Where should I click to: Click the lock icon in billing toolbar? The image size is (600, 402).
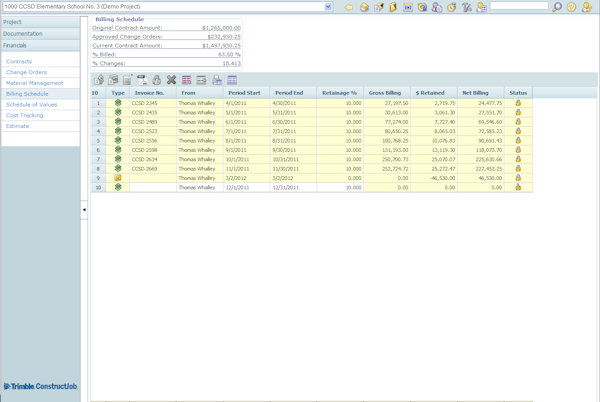point(156,80)
